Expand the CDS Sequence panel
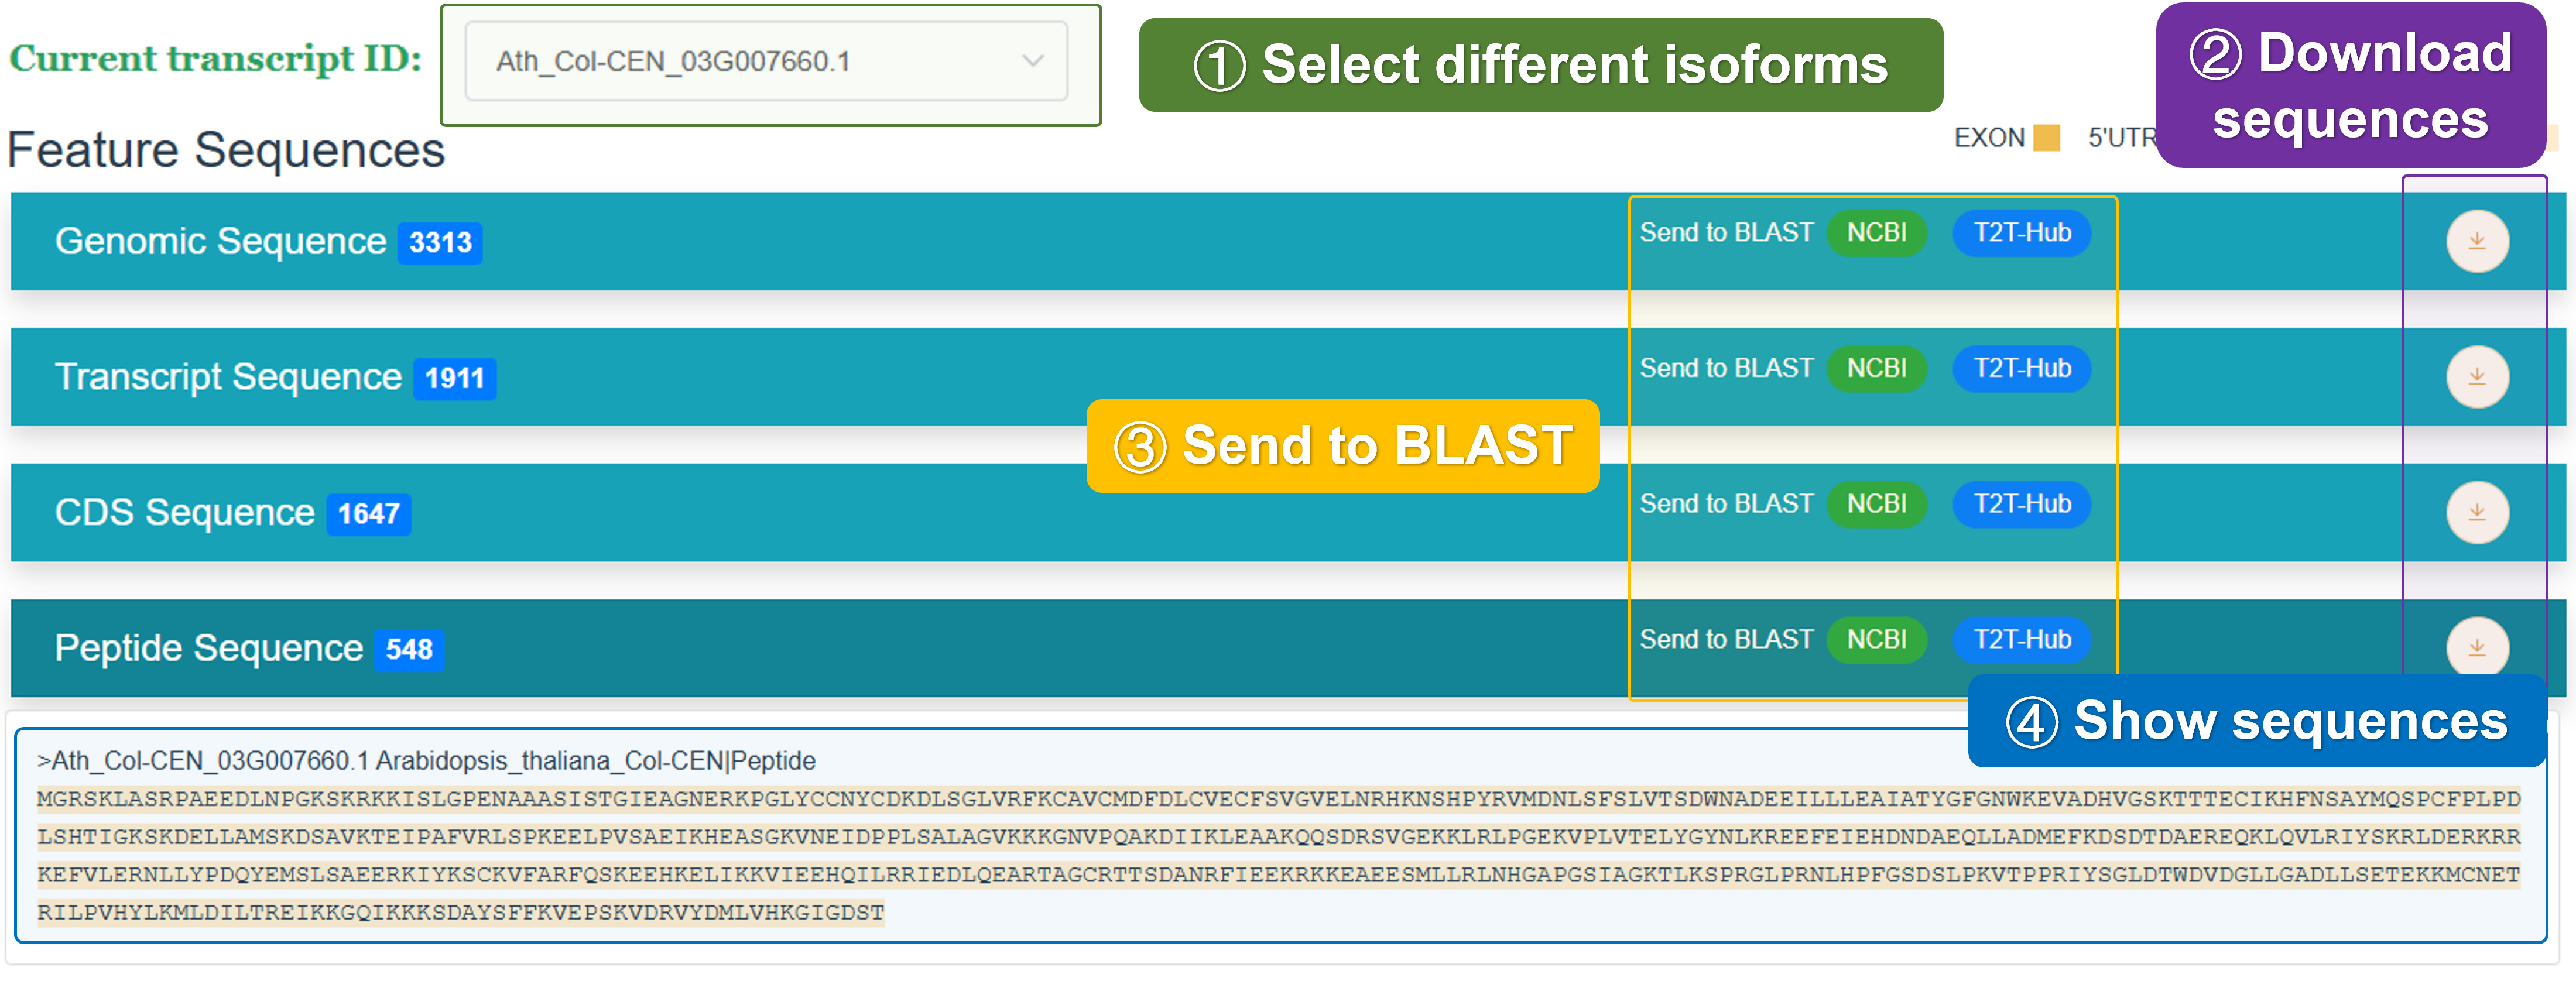 pos(184,513)
